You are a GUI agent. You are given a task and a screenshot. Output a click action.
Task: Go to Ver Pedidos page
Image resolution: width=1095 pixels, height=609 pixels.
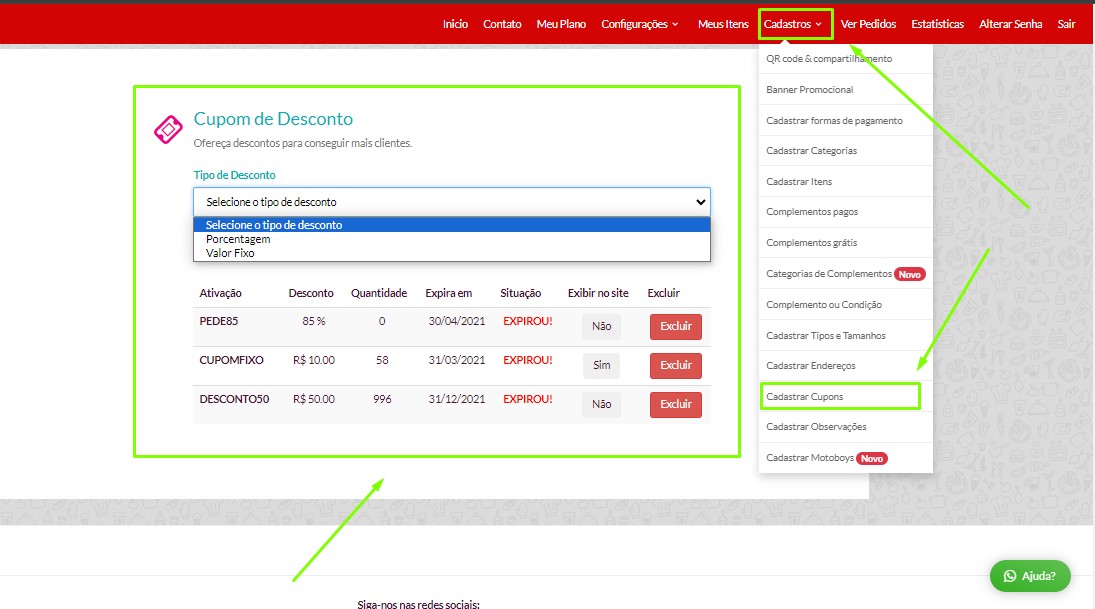[868, 24]
